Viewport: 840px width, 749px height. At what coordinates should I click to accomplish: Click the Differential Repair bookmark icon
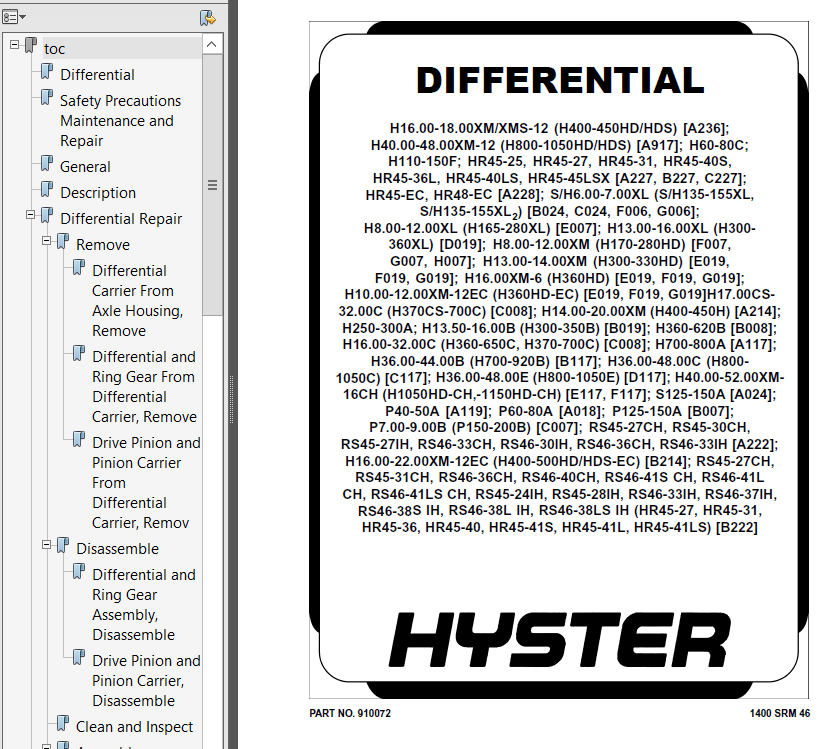tap(47, 215)
